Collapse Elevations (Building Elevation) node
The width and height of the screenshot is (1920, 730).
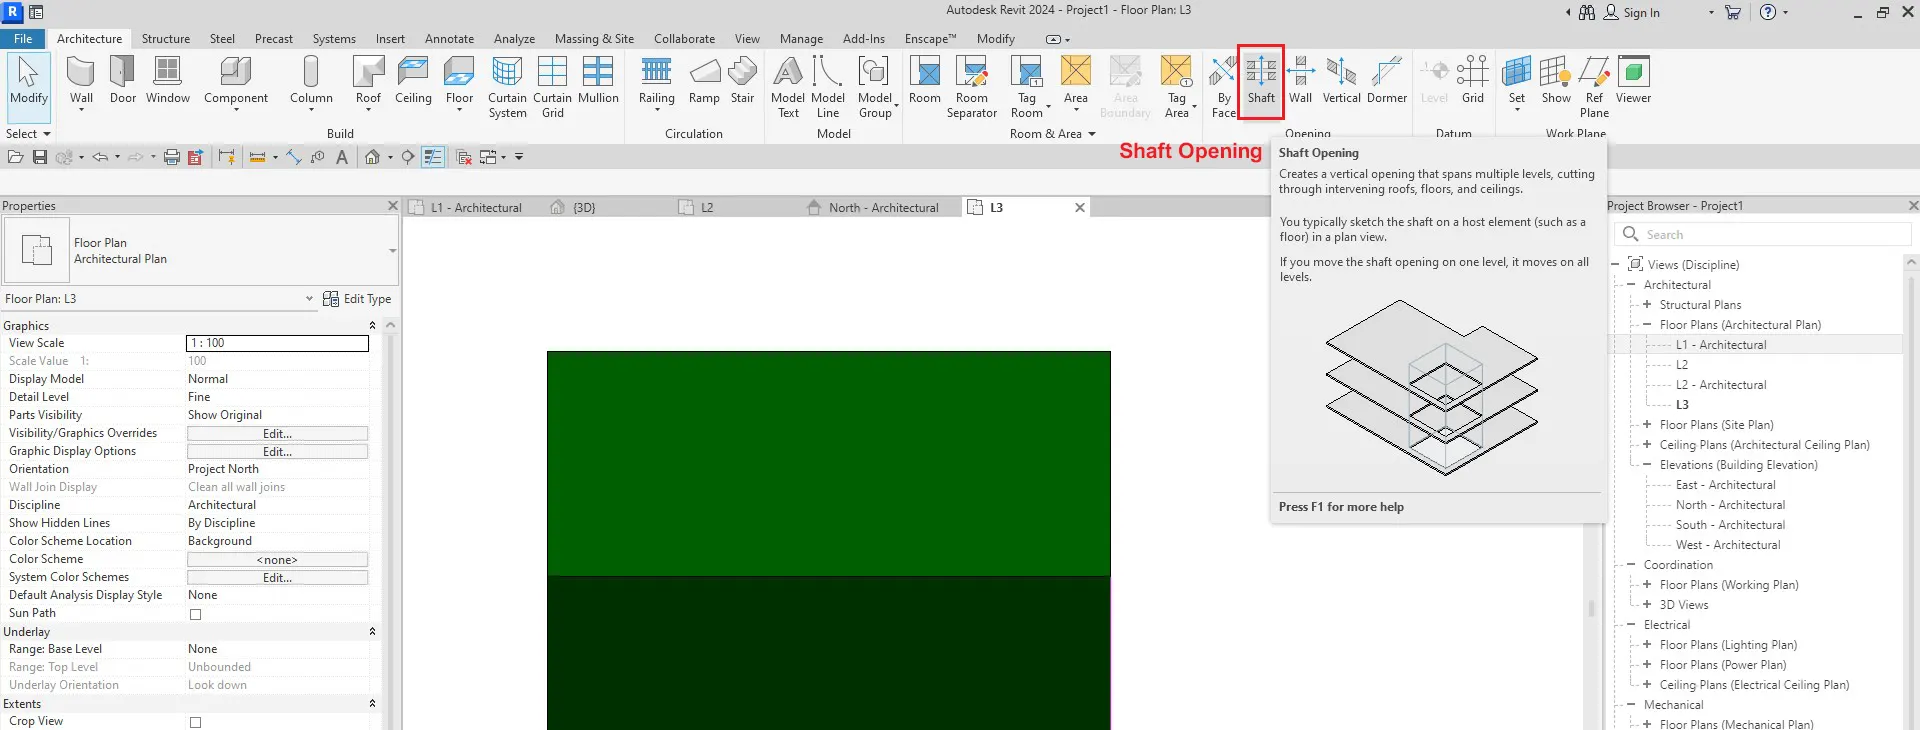click(1647, 465)
